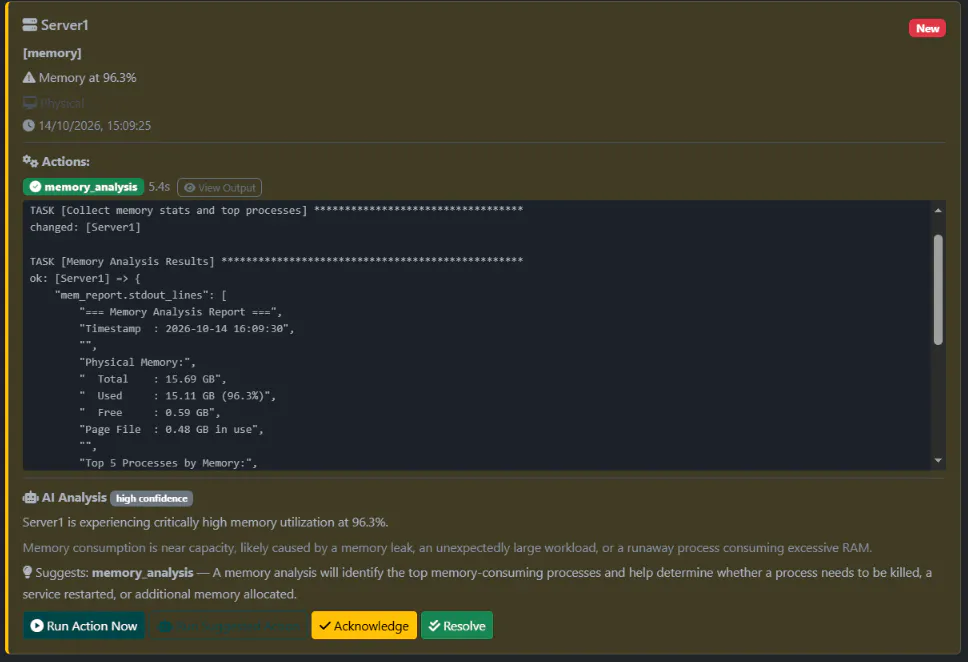Click the robot icon beside AI Analysis

pos(30,497)
